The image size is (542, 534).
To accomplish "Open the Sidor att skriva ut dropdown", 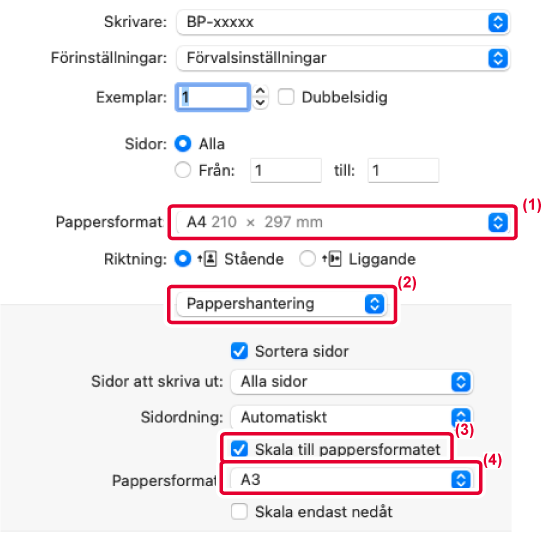I will click(351, 382).
